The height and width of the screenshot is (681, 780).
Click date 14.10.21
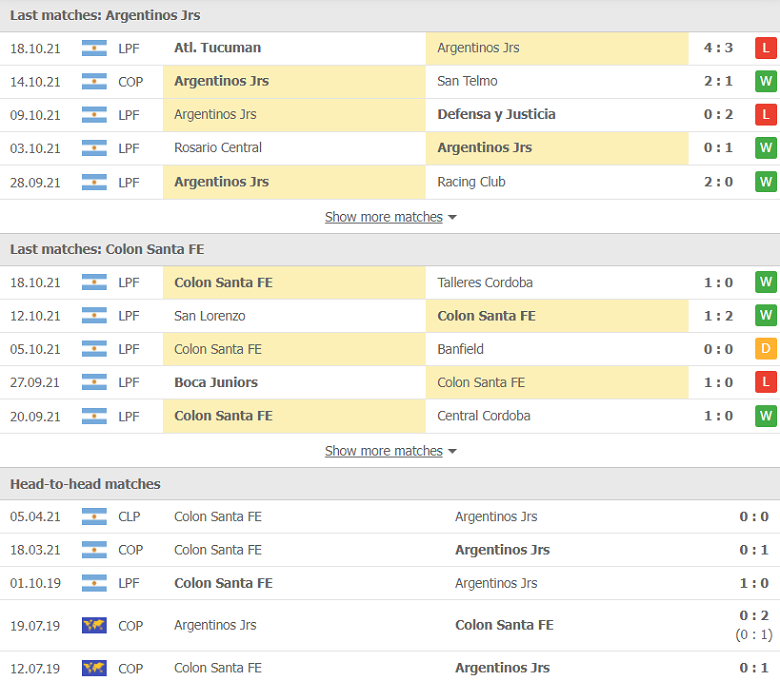pos(35,82)
